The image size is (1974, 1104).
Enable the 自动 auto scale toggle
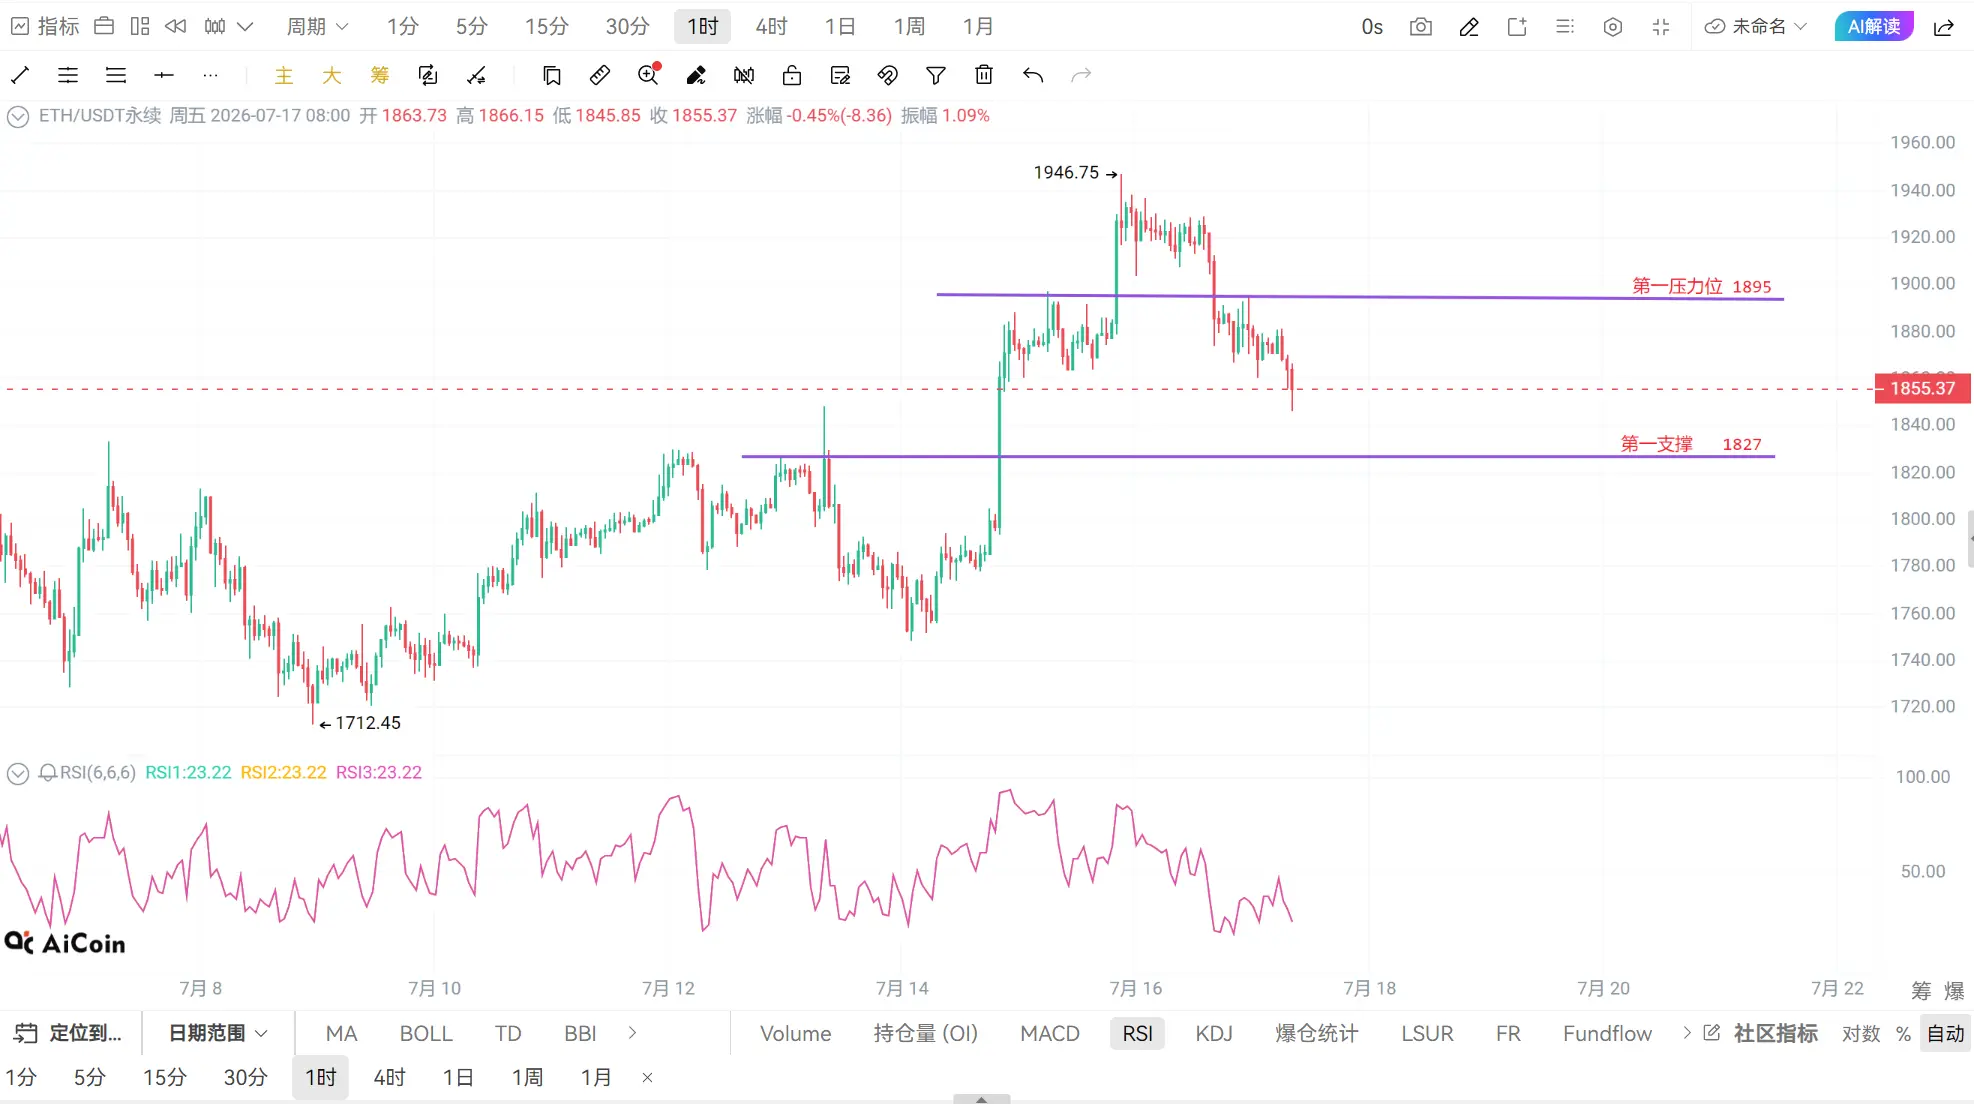[1946, 1034]
